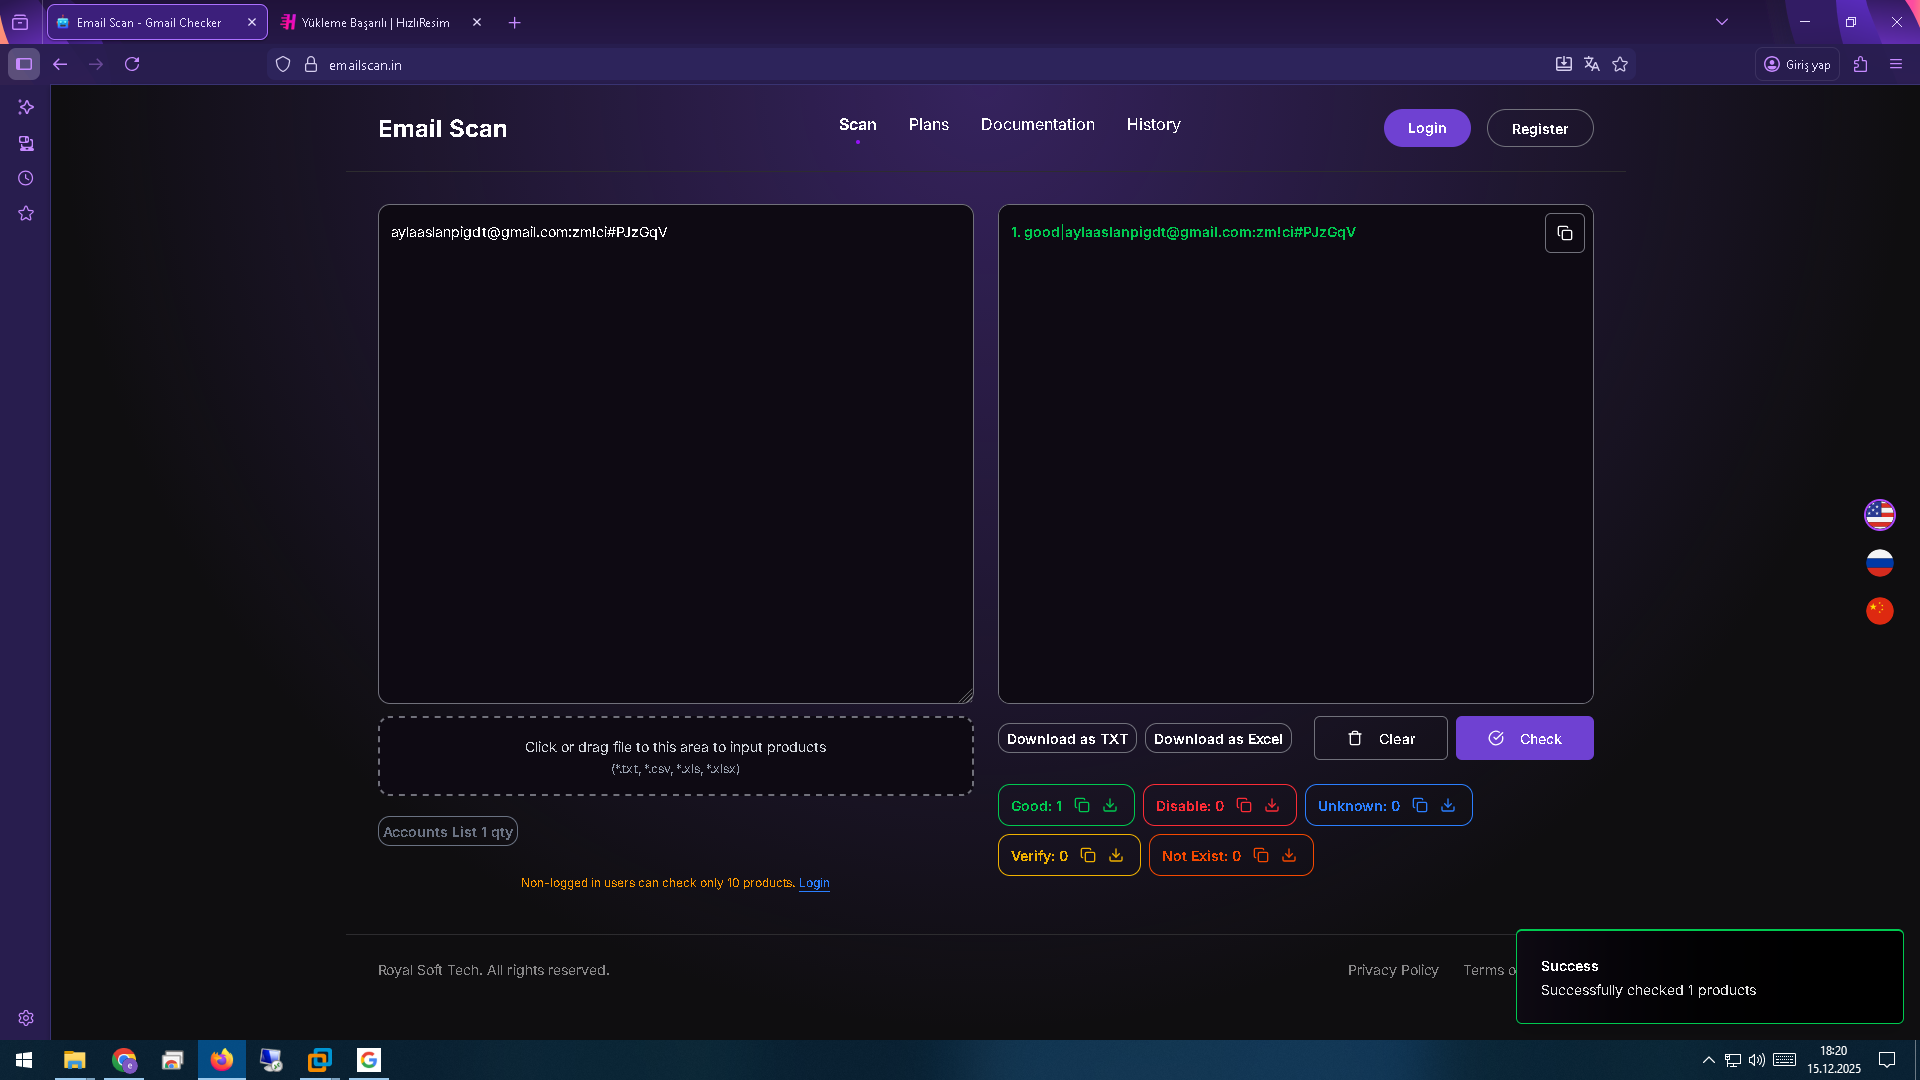Click the file drop upload area
The width and height of the screenshot is (1920, 1080).
[x=676, y=756]
